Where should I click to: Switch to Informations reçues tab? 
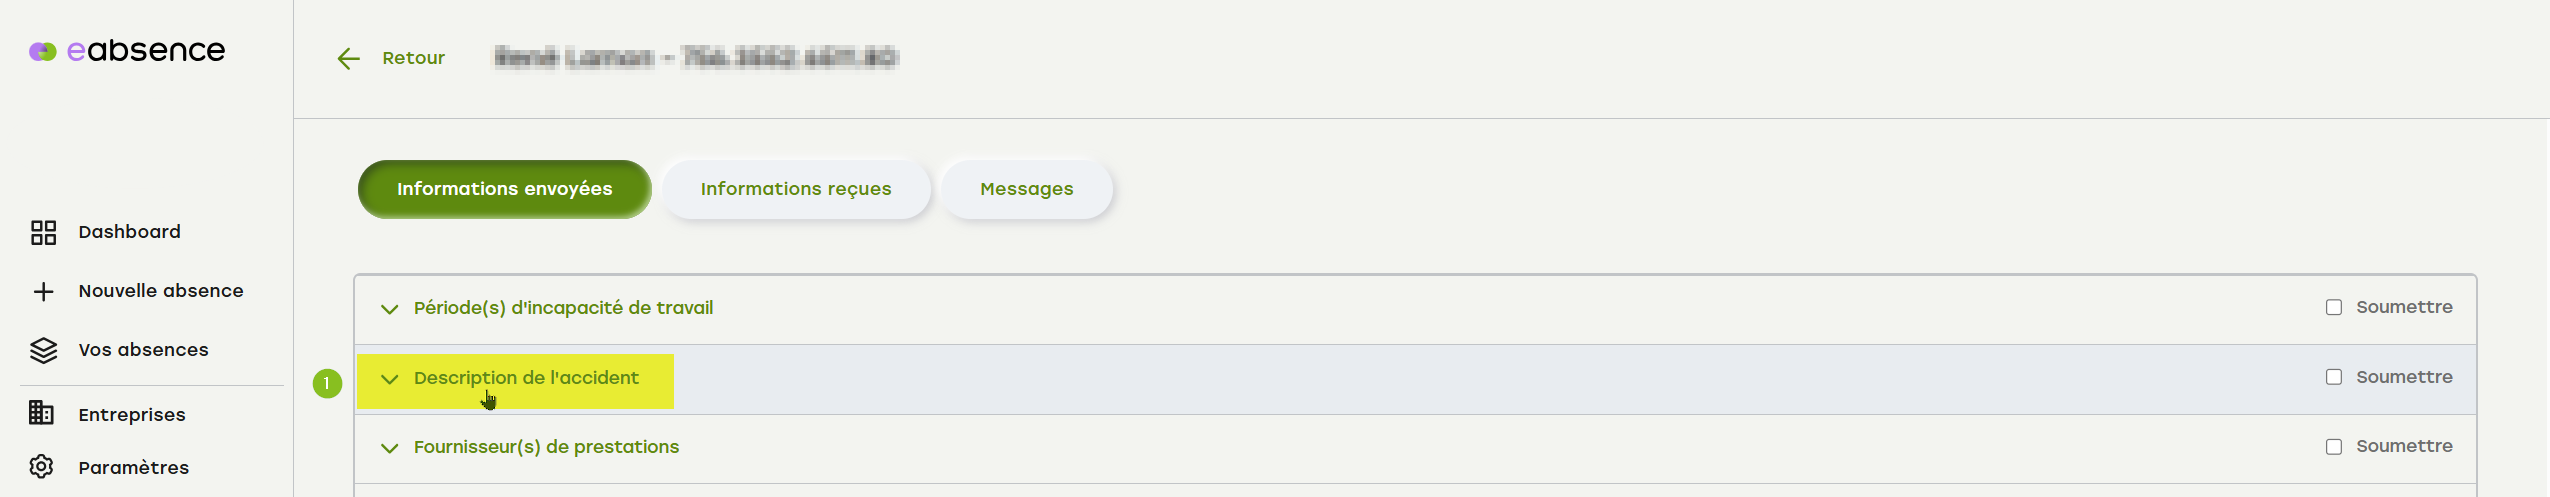[795, 189]
